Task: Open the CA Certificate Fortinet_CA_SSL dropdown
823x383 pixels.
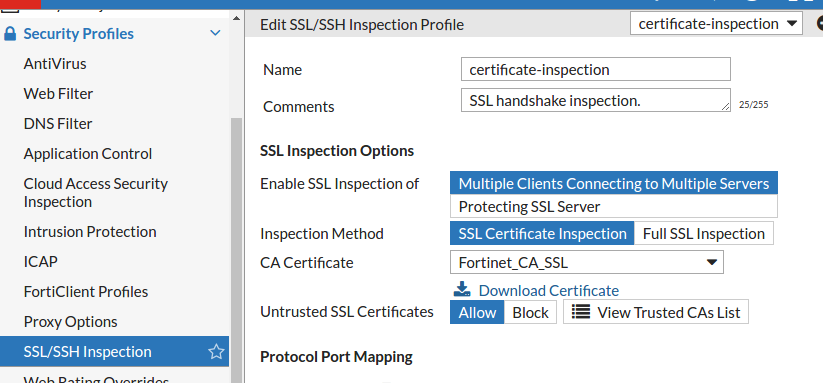Action: coord(586,262)
